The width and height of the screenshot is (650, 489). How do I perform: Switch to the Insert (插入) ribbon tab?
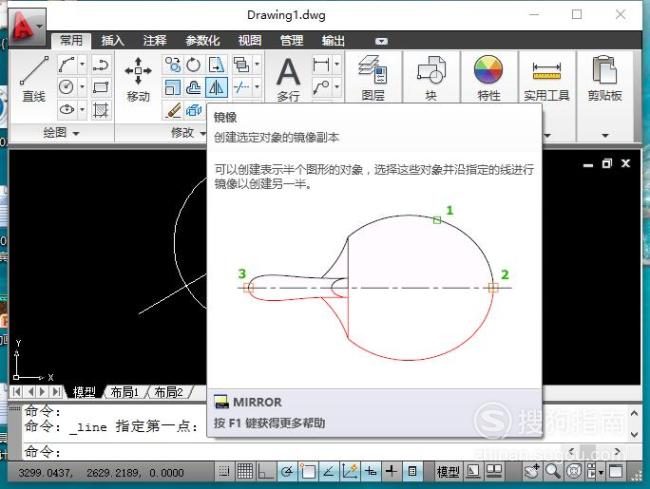point(112,41)
